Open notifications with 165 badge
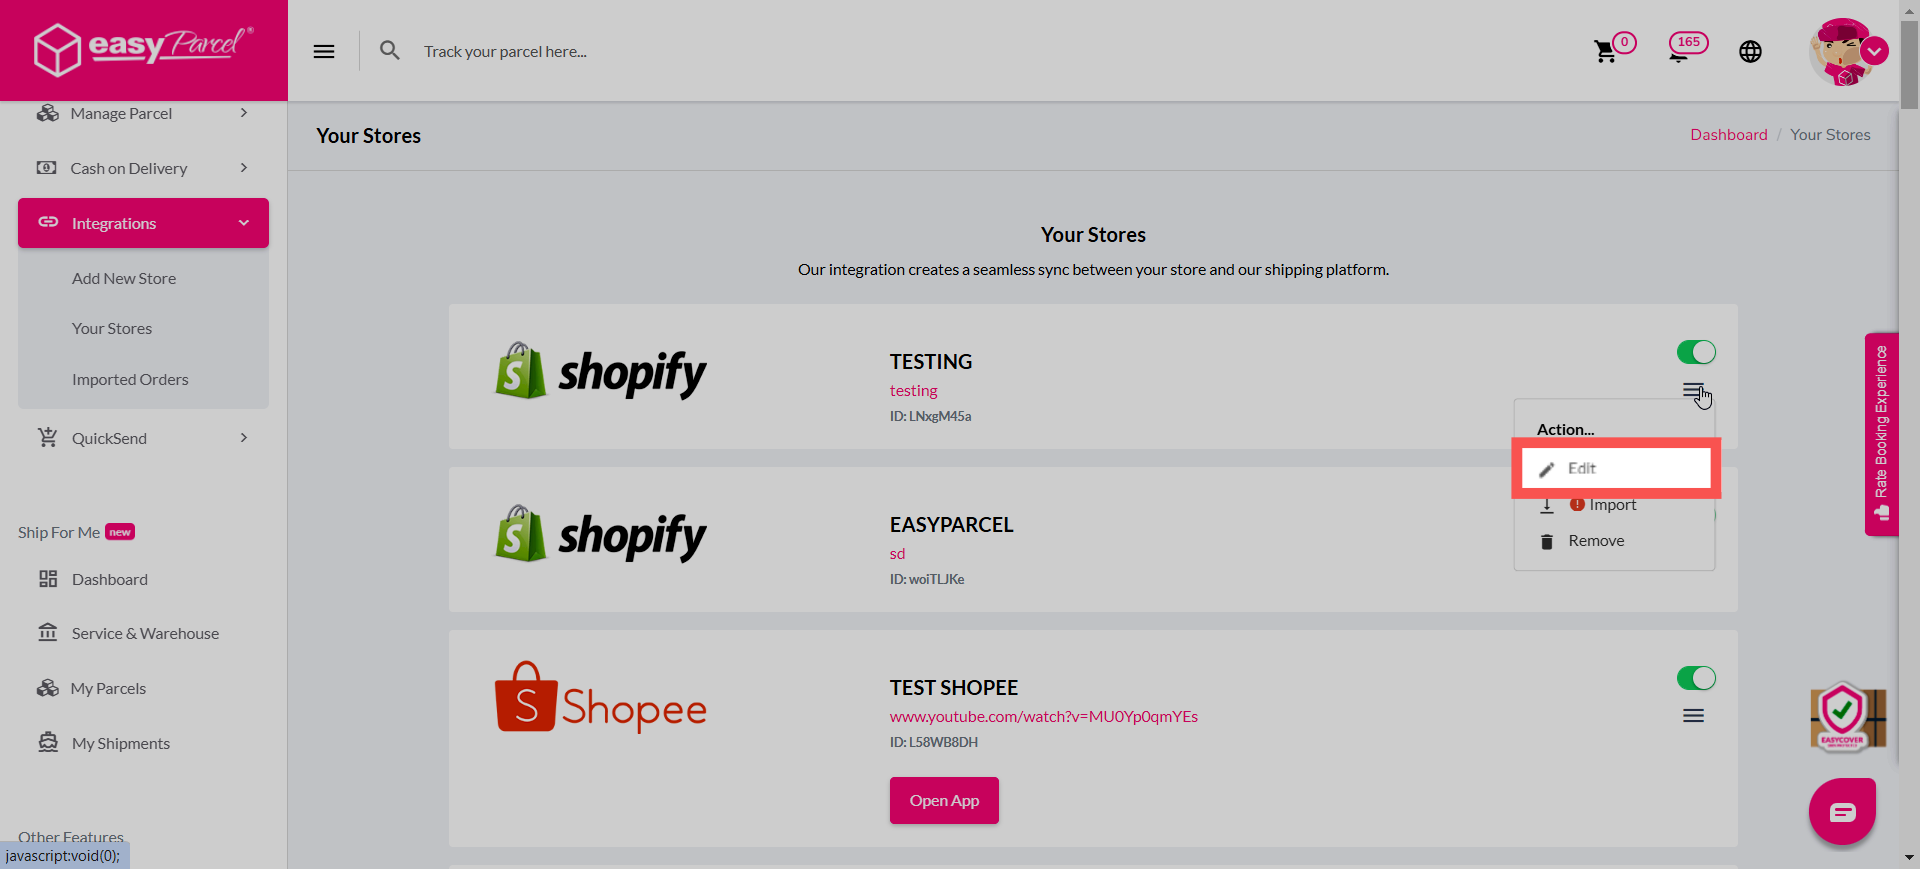The height and width of the screenshot is (869, 1920). pos(1688,47)
